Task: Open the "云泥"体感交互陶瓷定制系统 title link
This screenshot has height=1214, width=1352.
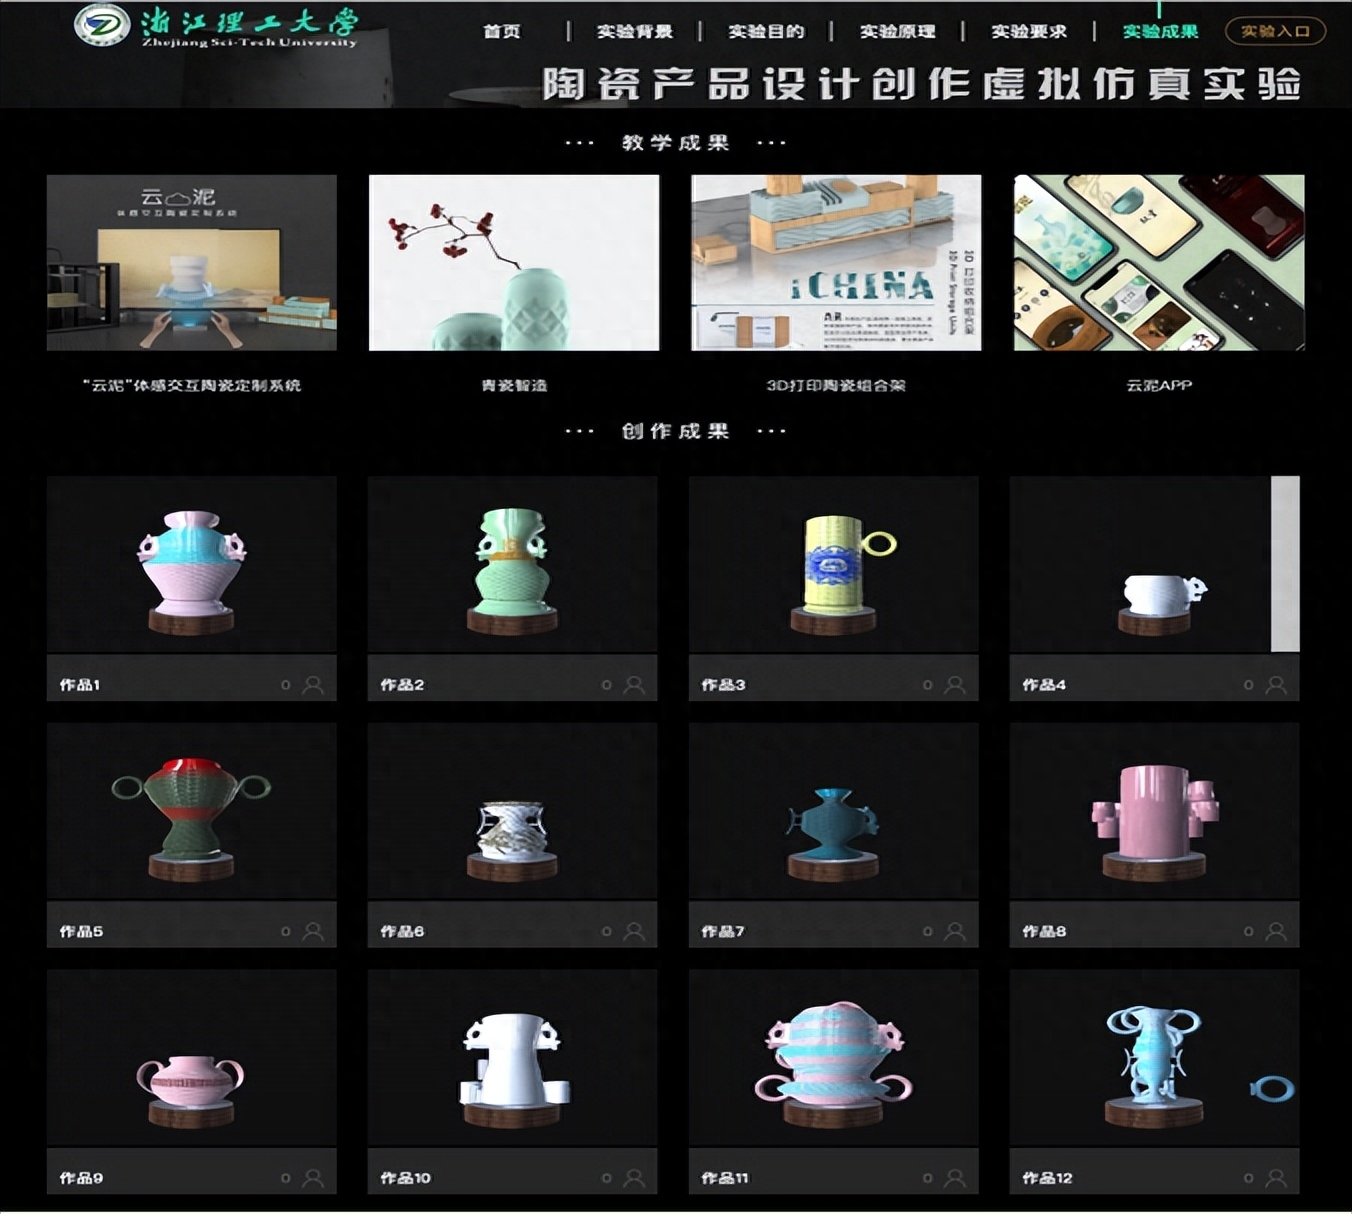Action: (x=192, y=385)
